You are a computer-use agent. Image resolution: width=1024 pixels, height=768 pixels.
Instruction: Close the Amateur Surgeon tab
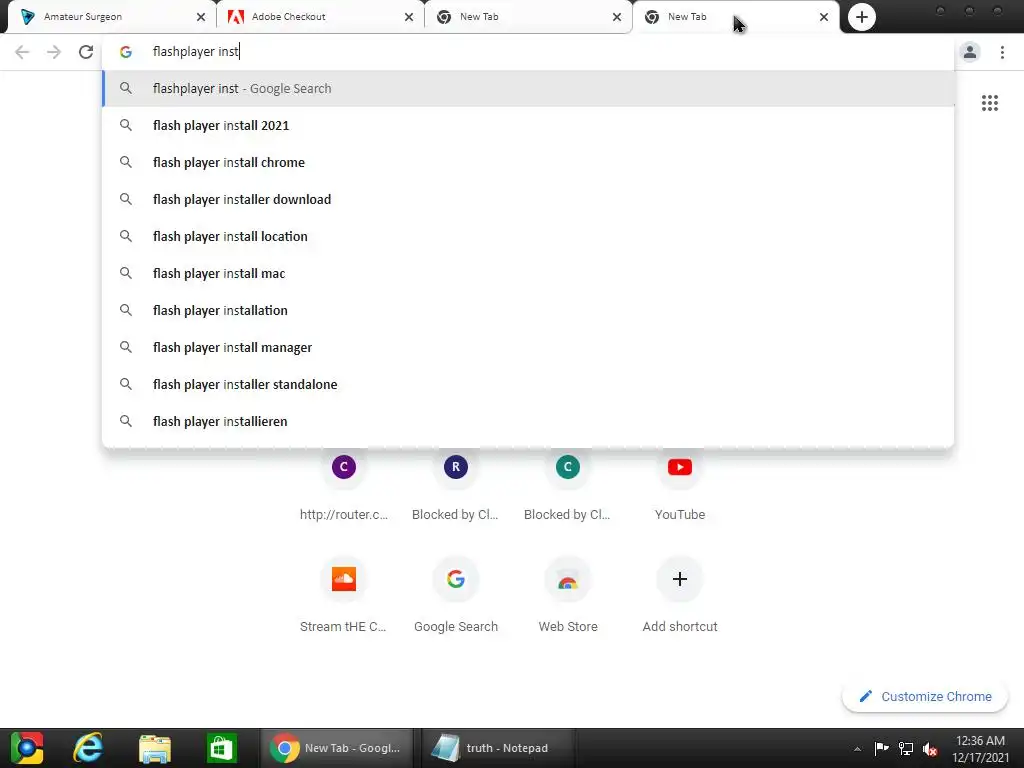click(x=201, y=17)
